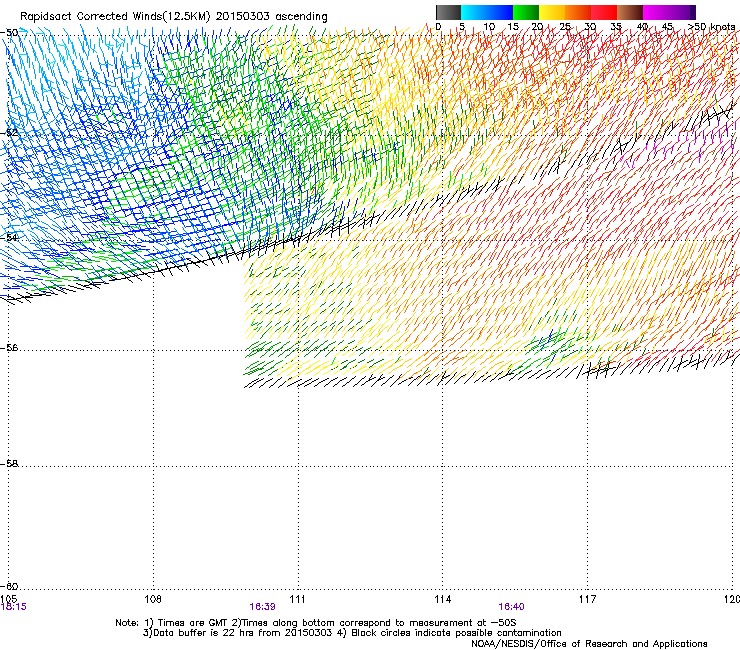Screen dimensions: 740x650
Task: Click the latitude label '-52'
Action: click(x=9, y=132)
